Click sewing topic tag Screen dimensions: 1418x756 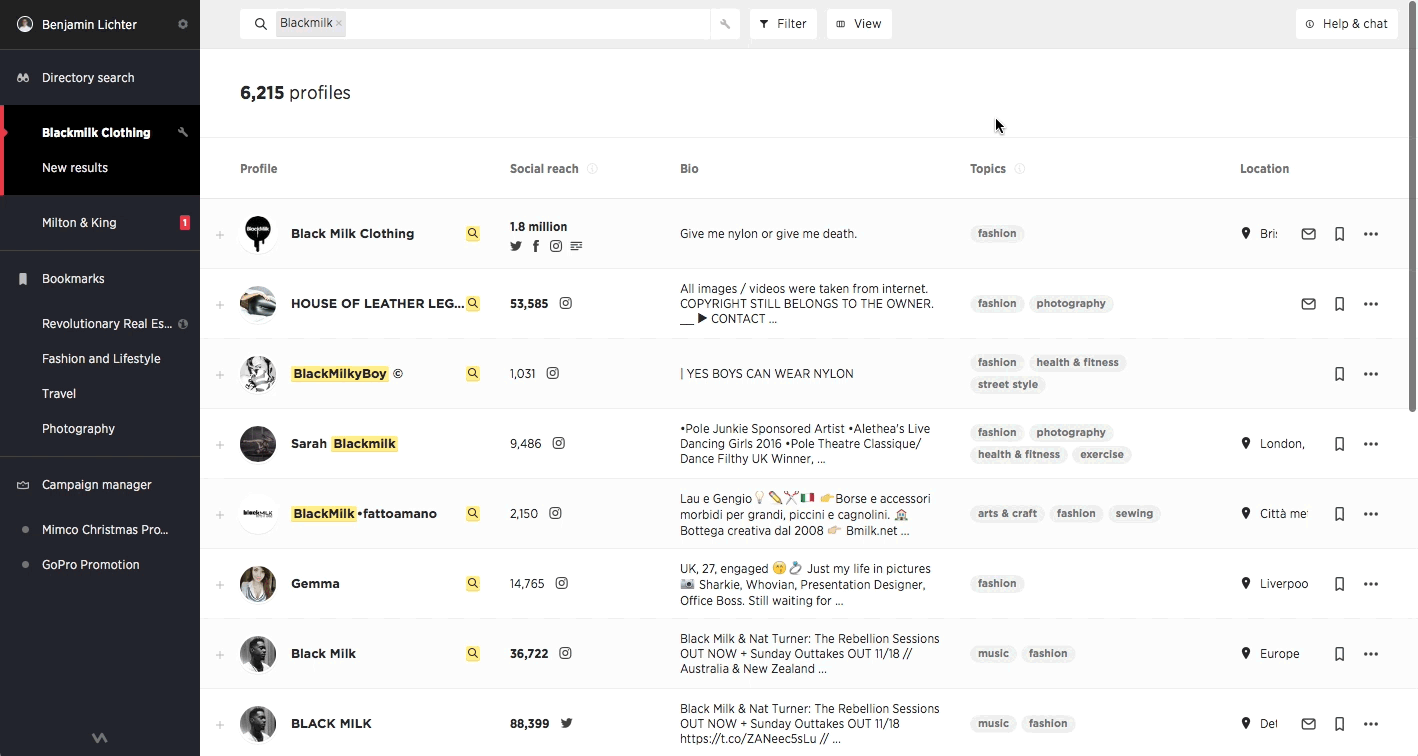(x=1134, y=513)
